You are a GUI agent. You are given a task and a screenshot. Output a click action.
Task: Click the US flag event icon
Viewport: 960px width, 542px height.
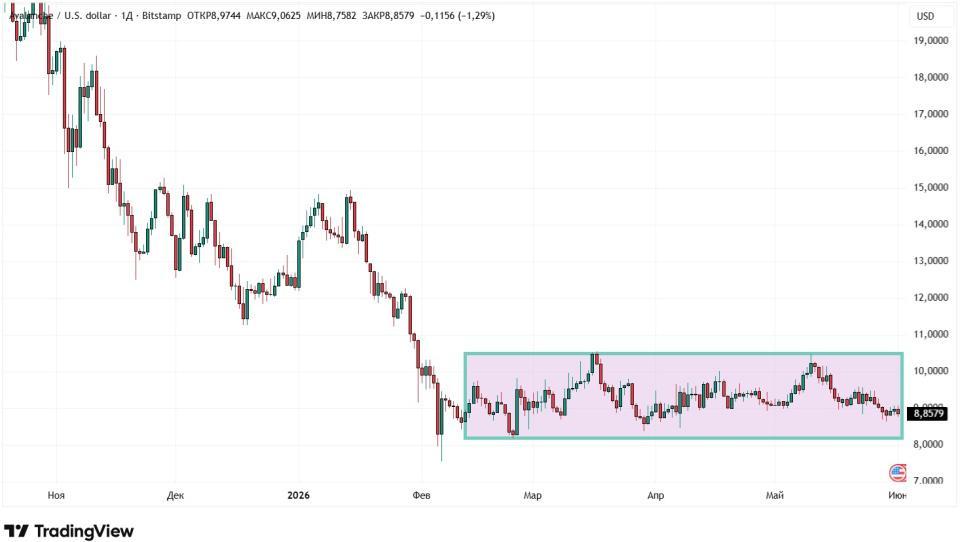[898, 473]
